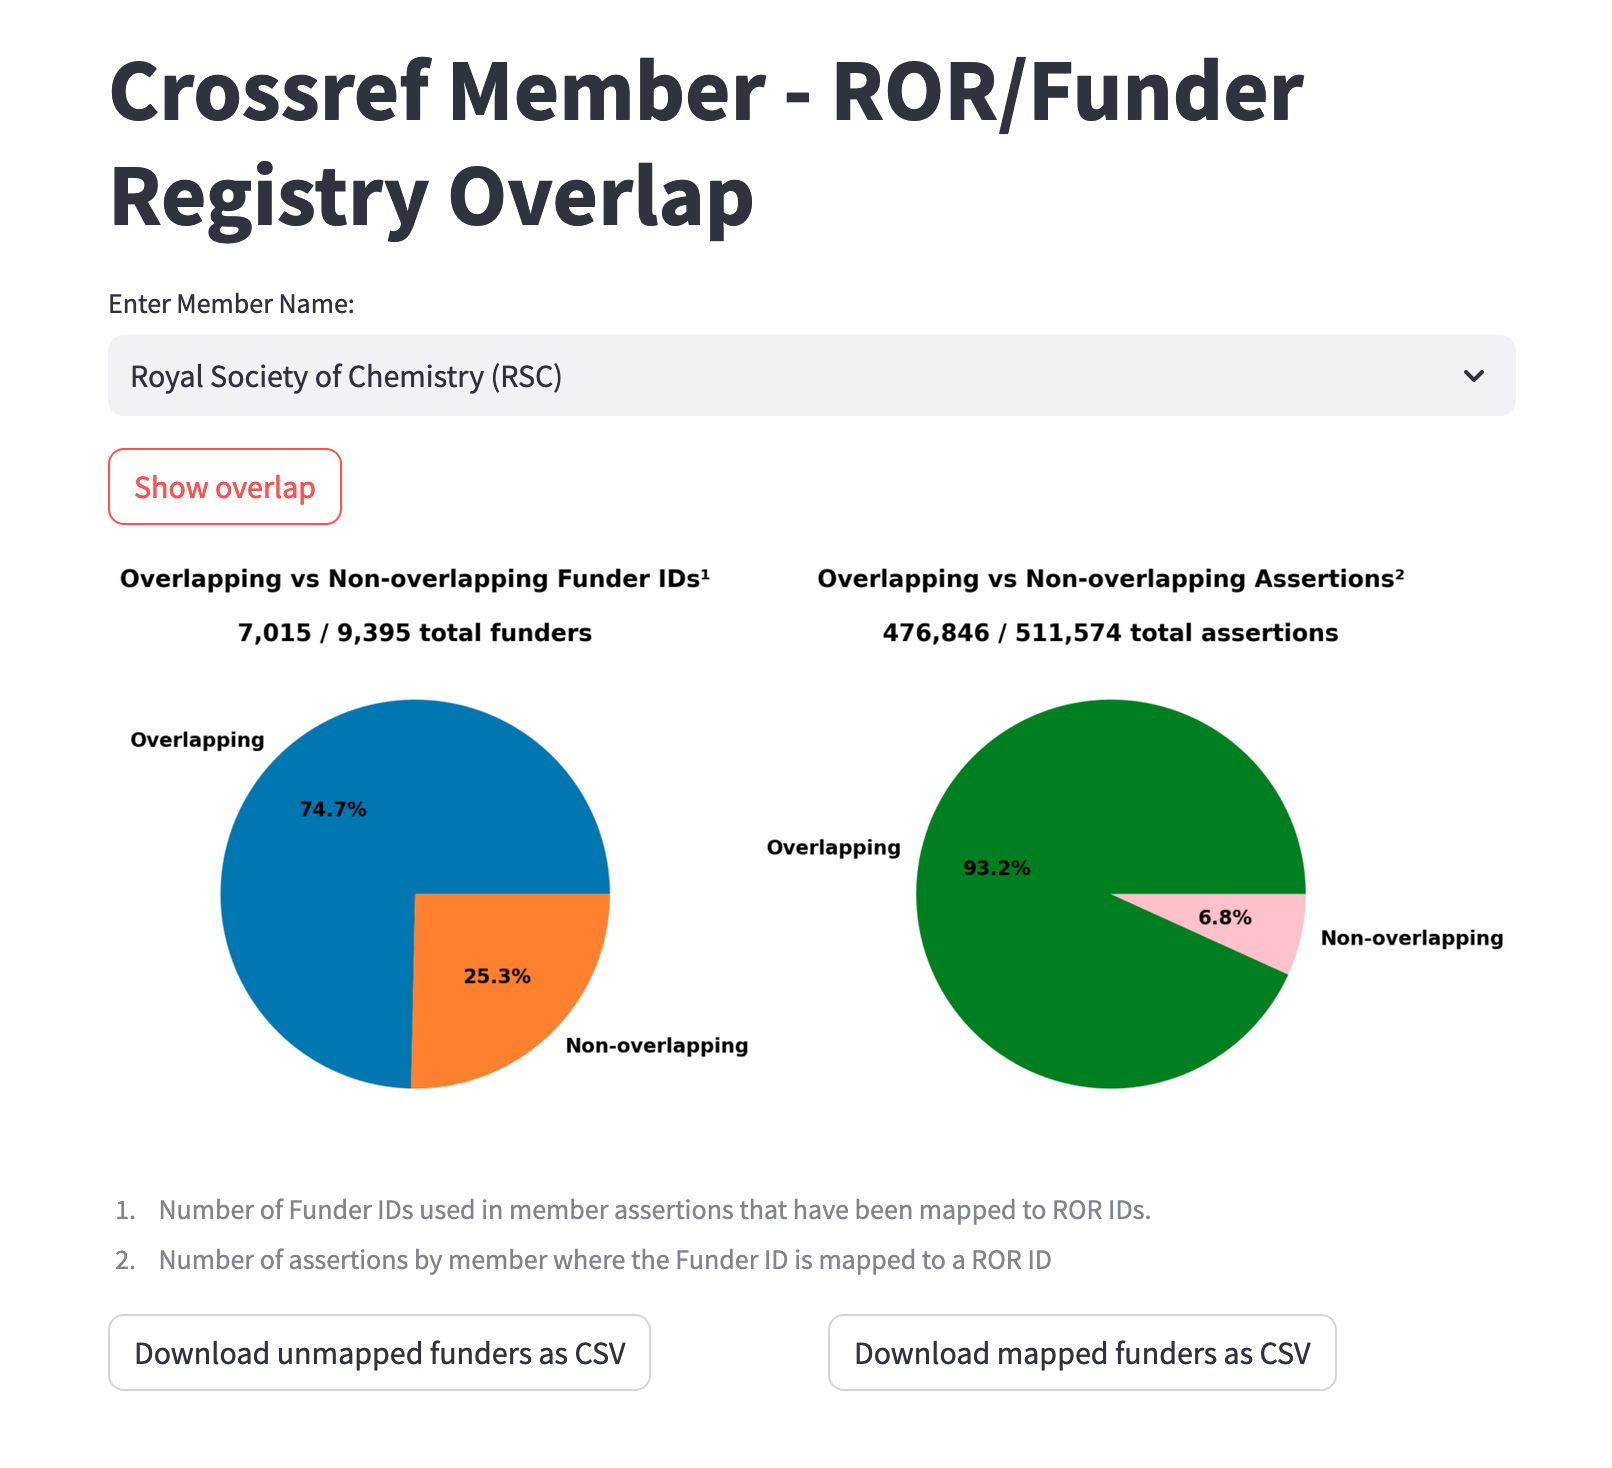Click the page heading Crossref Member title
This screenshot has height=1468, width=1612.
click(706, 144)
